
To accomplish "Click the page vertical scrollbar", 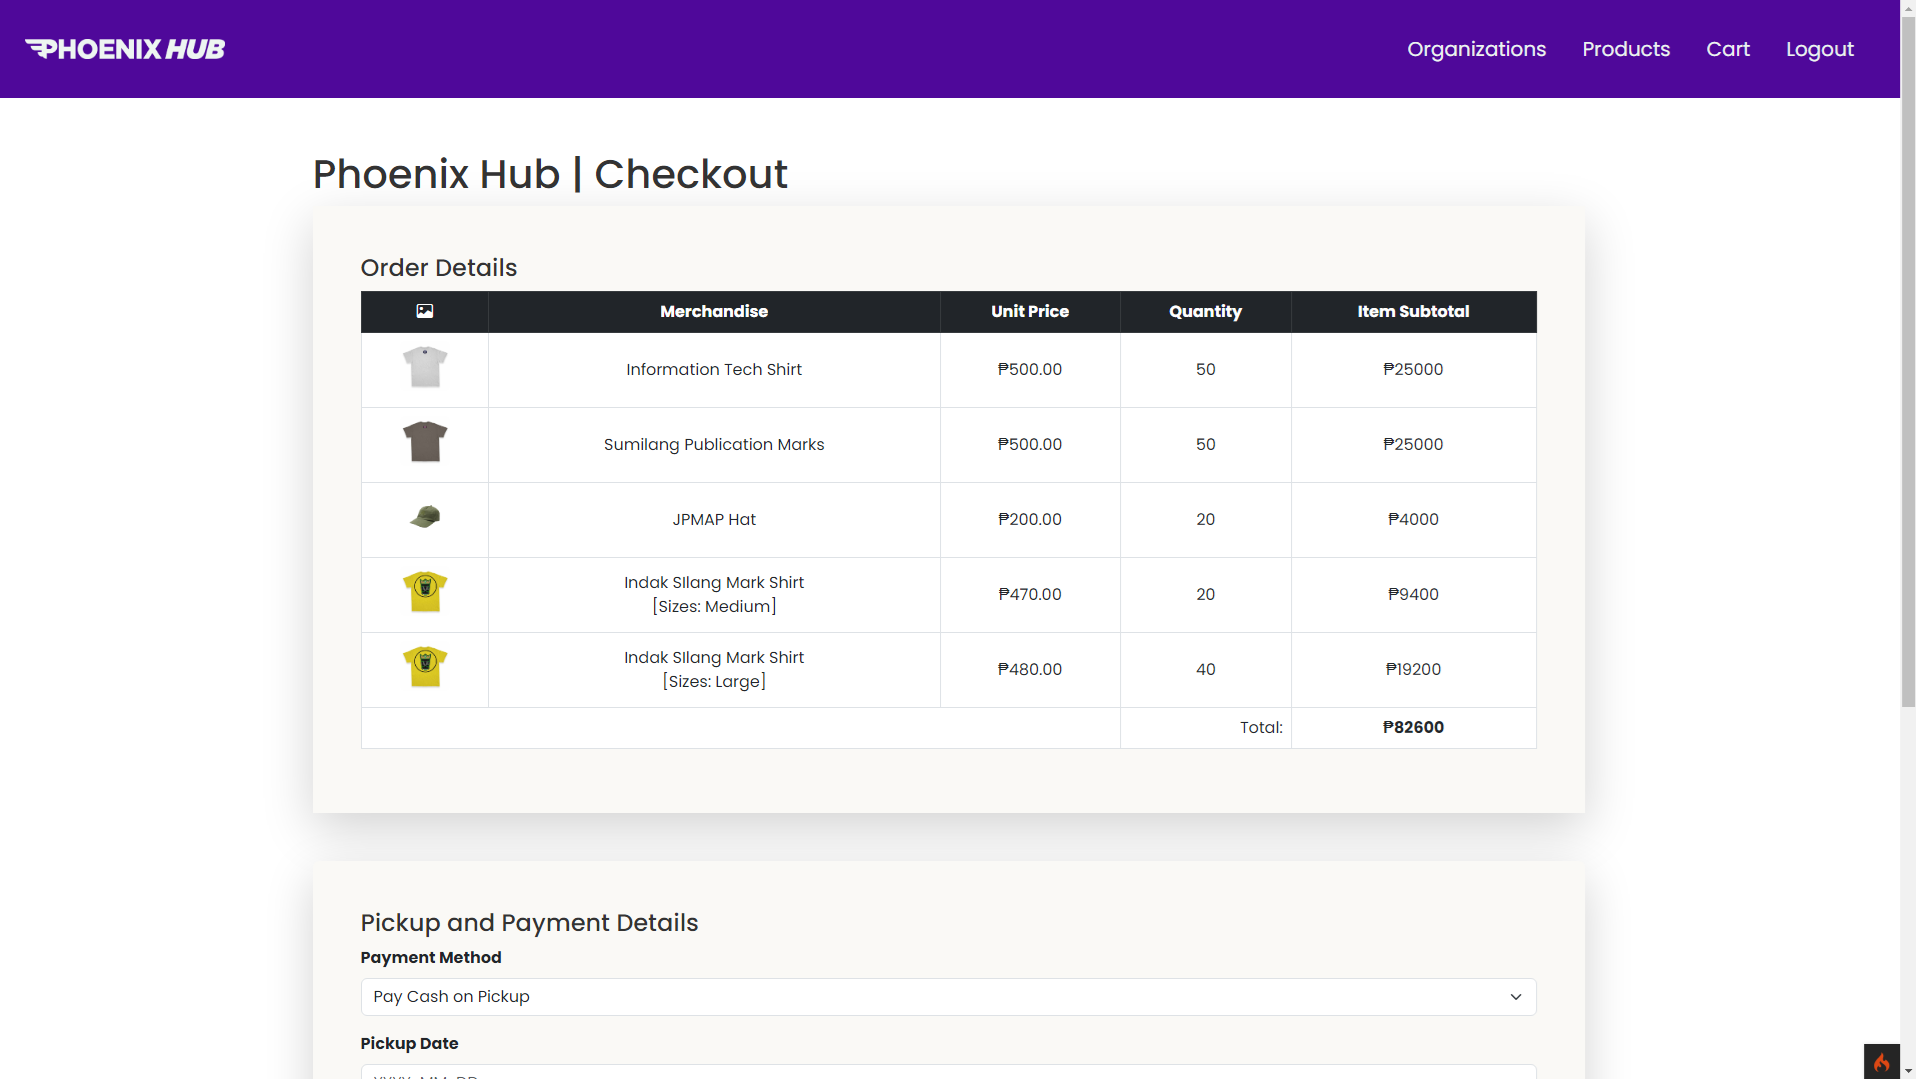I will 1907,400.
